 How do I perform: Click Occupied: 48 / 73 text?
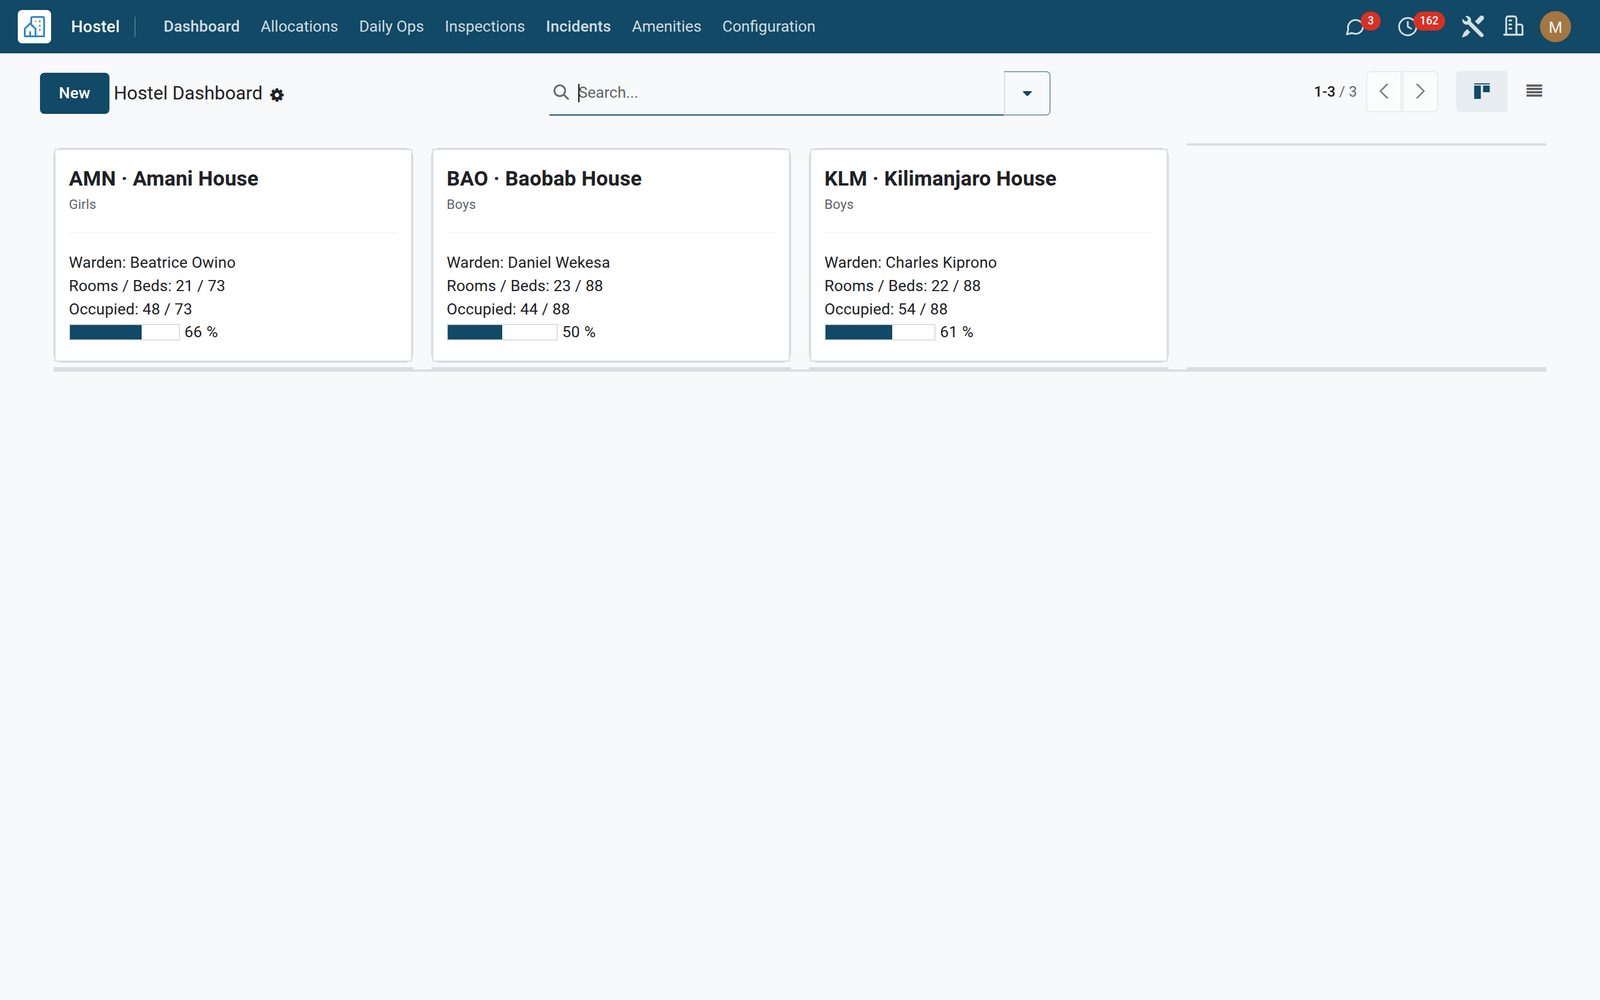click(x=130, y=310)
